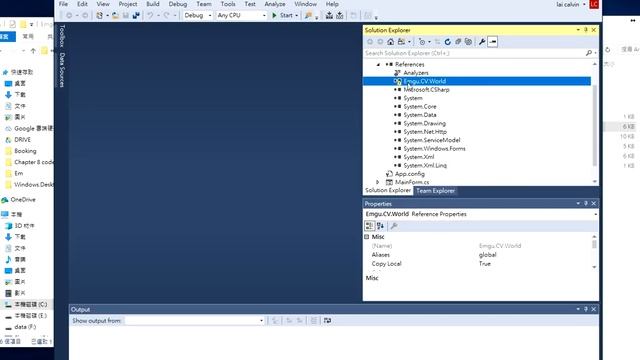Open the Data Sources side tab
The width and height of the screenshot is (640, 360).
click(x=62, y=70)
